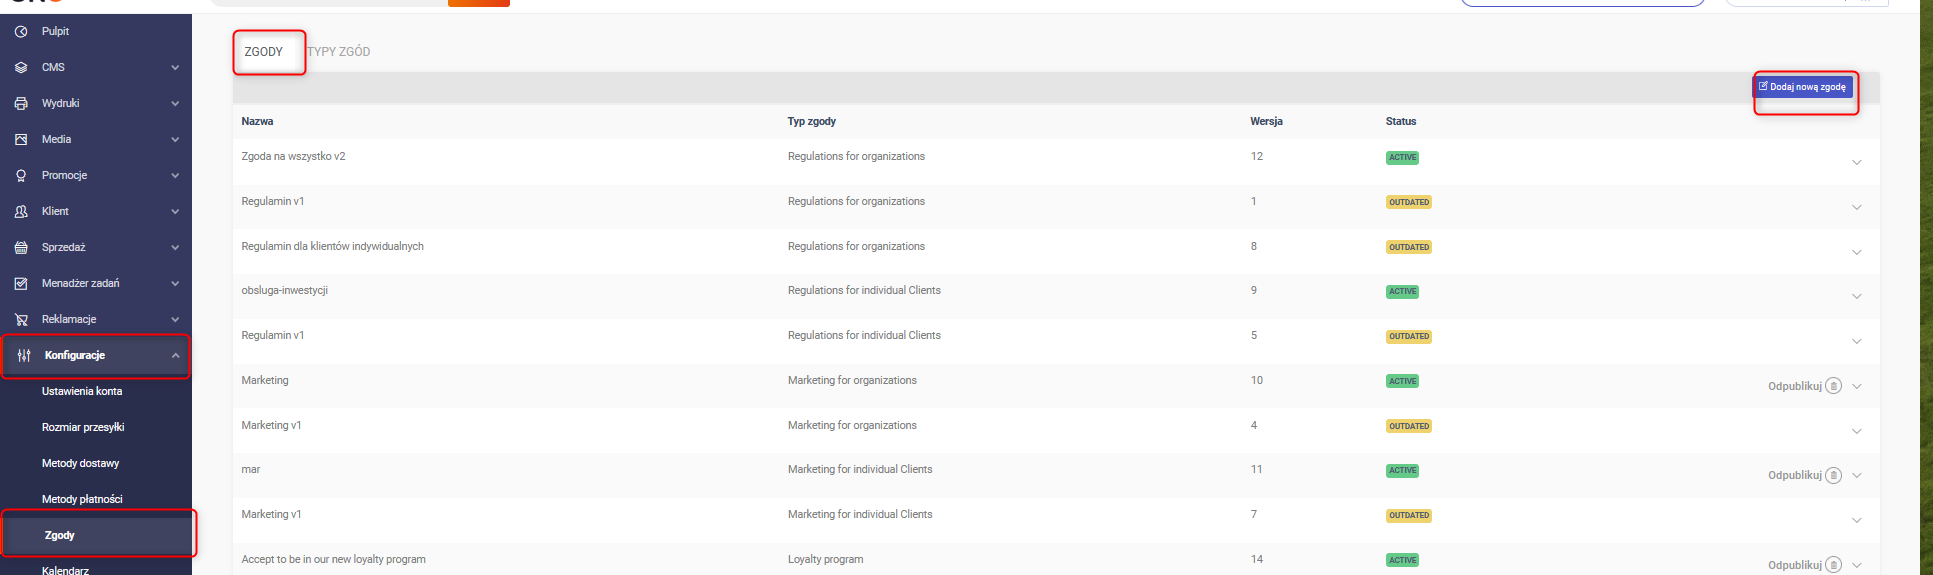Click the Klient people icon

(x=21, y=211)
